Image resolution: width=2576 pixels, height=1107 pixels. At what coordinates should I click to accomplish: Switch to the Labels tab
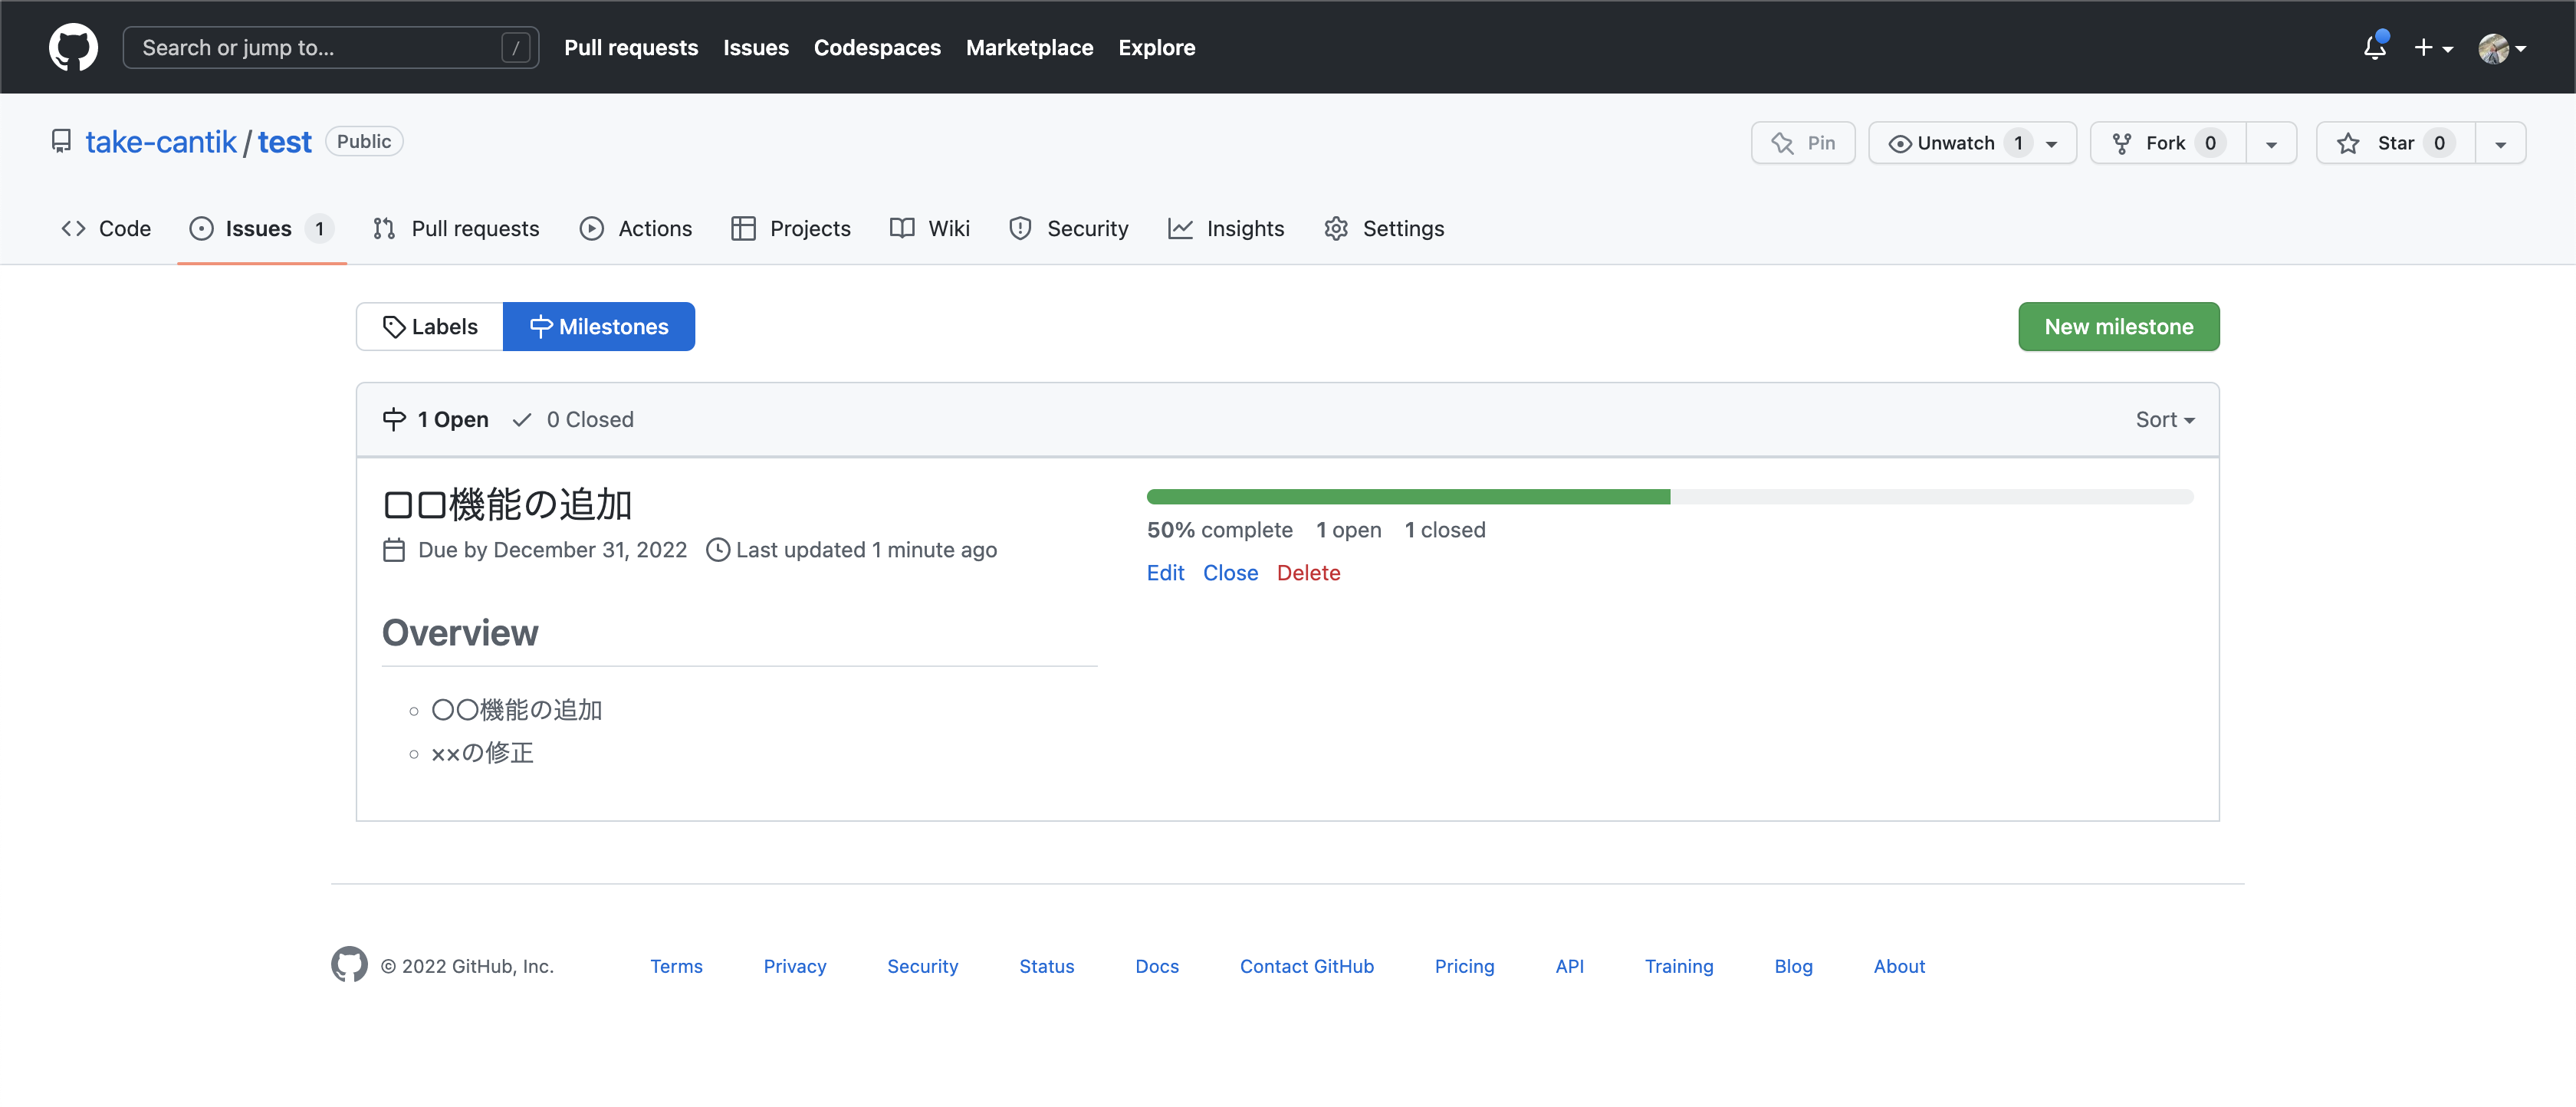pyautogui.click(x=430, y=327)
